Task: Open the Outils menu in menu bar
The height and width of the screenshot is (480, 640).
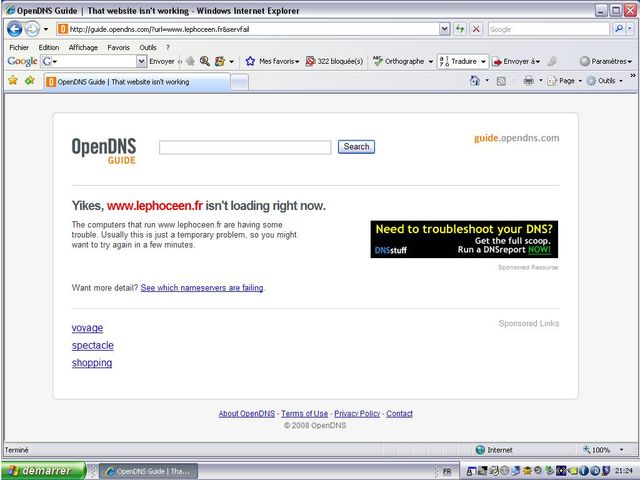Action: [x=148, y=47]
